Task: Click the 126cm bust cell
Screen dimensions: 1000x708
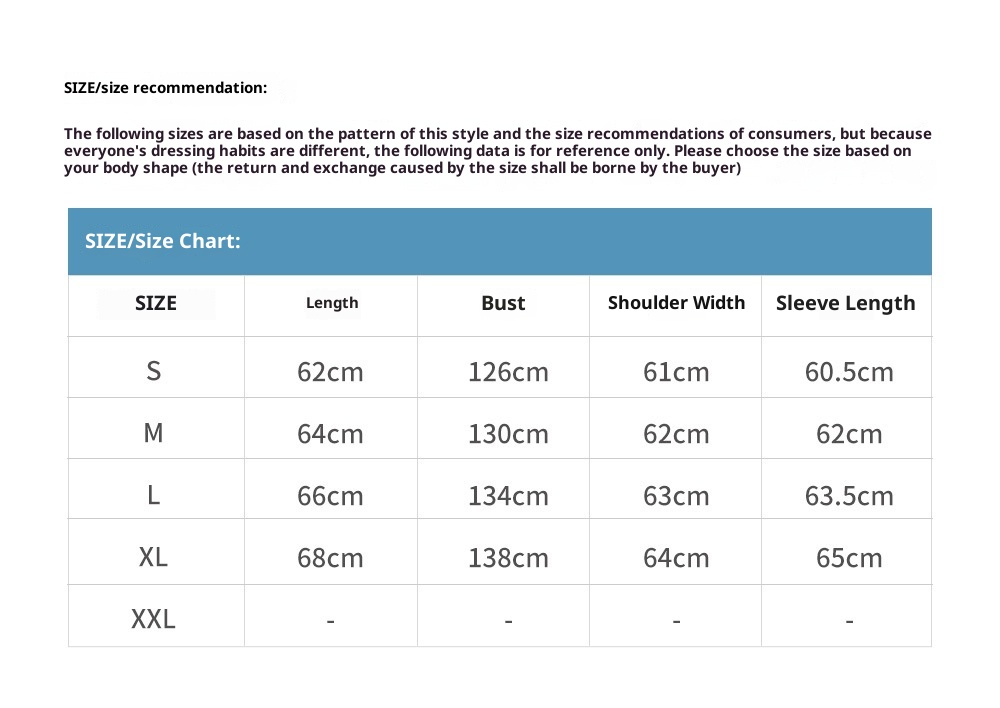Action: pyautogui.click(x=508, y=372)
